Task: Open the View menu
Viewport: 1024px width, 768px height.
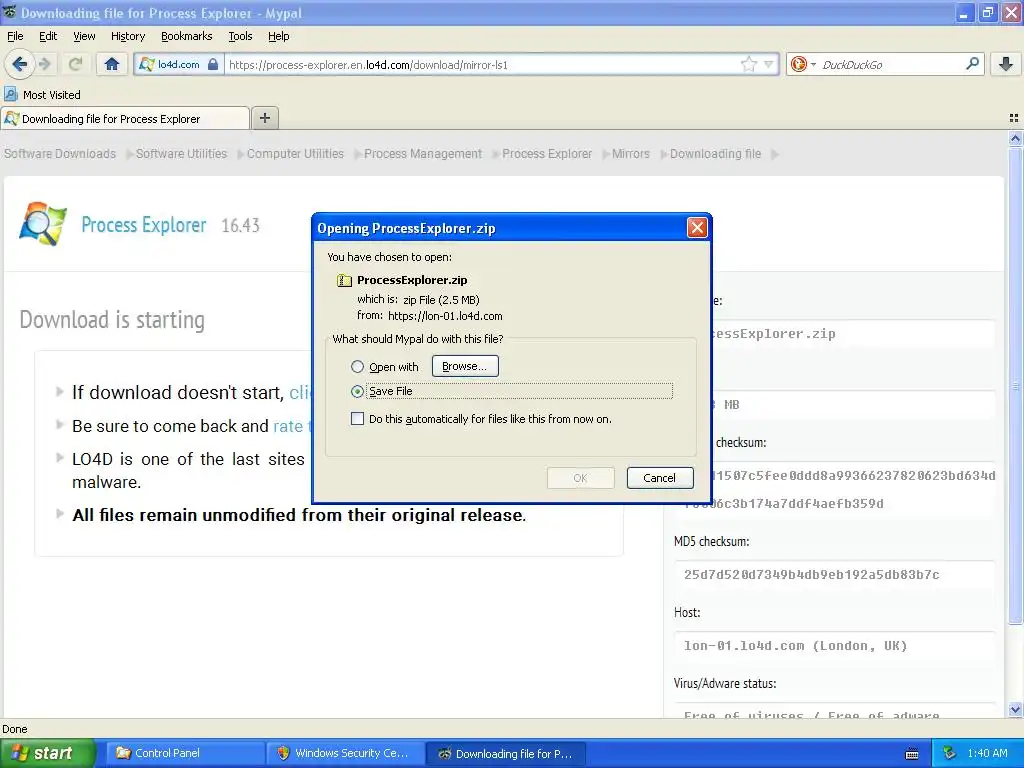Action: tap(84, 36)
